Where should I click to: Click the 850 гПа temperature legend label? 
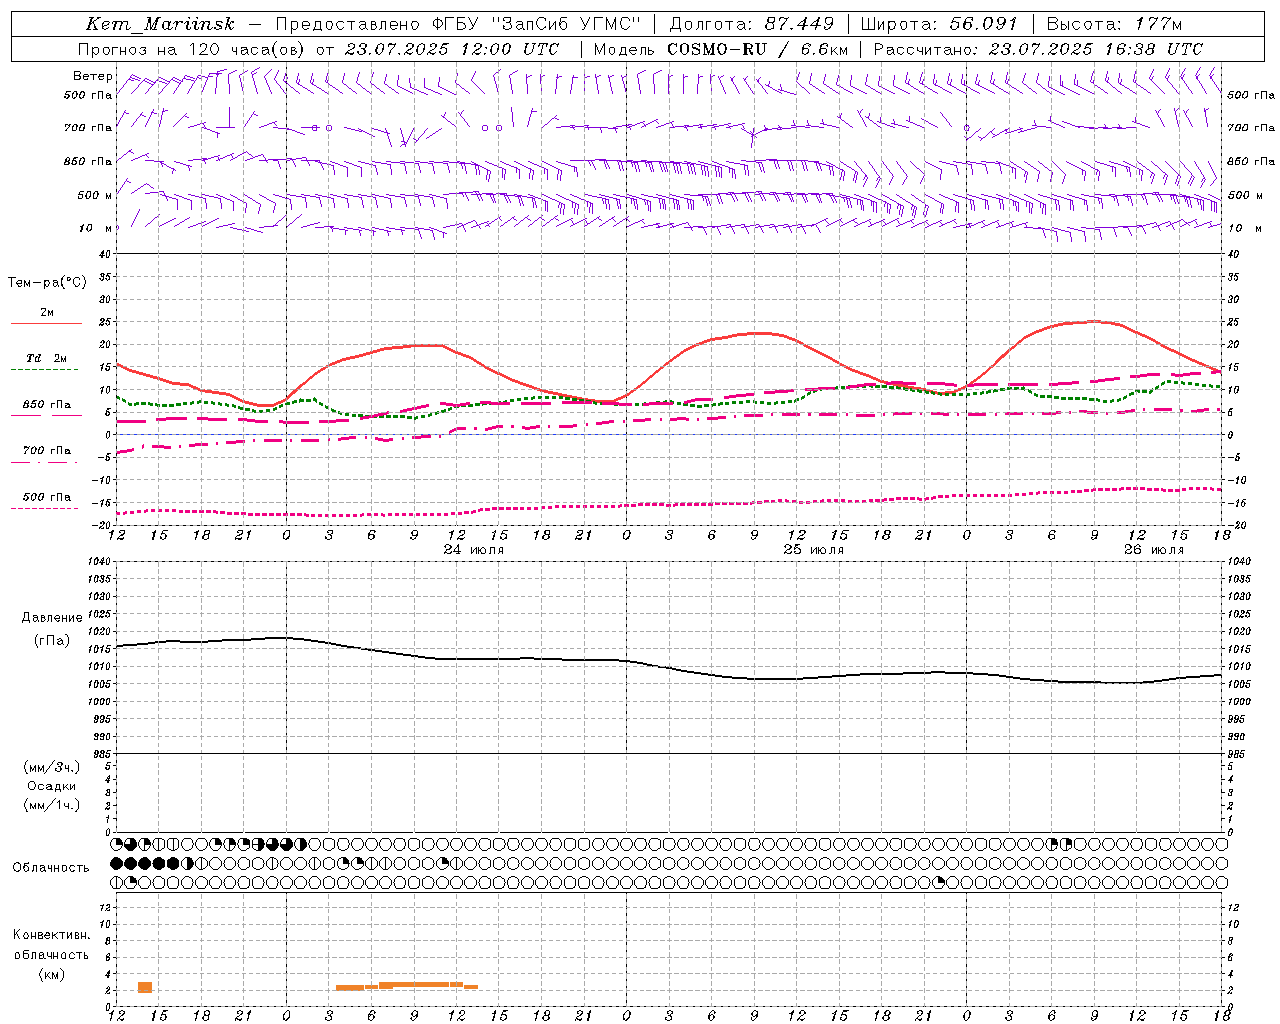(x=46, y=405)
